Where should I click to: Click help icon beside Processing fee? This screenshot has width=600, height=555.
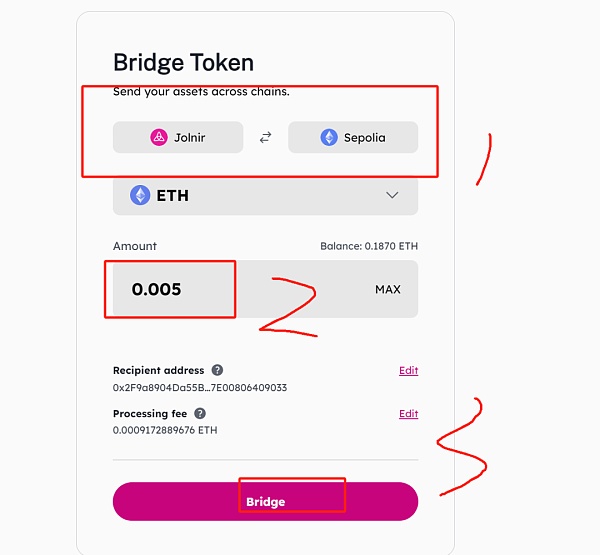click(200, 413)
